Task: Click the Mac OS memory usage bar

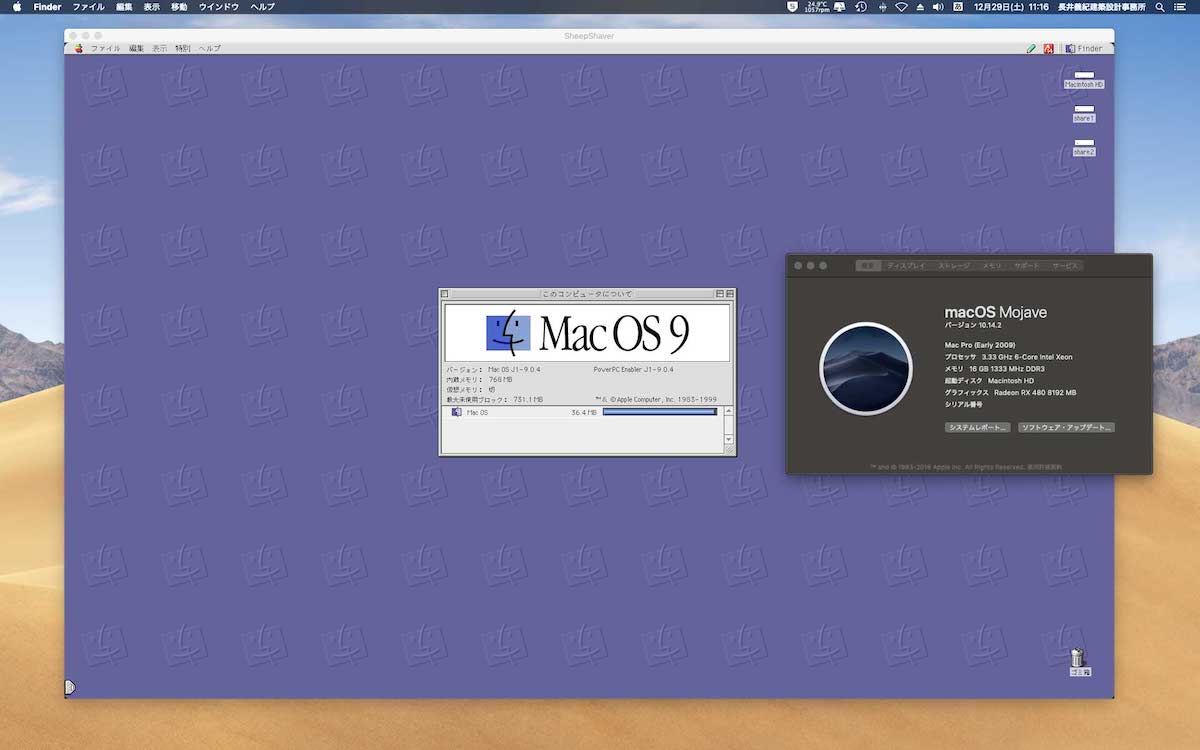Action: click(660, 412)
